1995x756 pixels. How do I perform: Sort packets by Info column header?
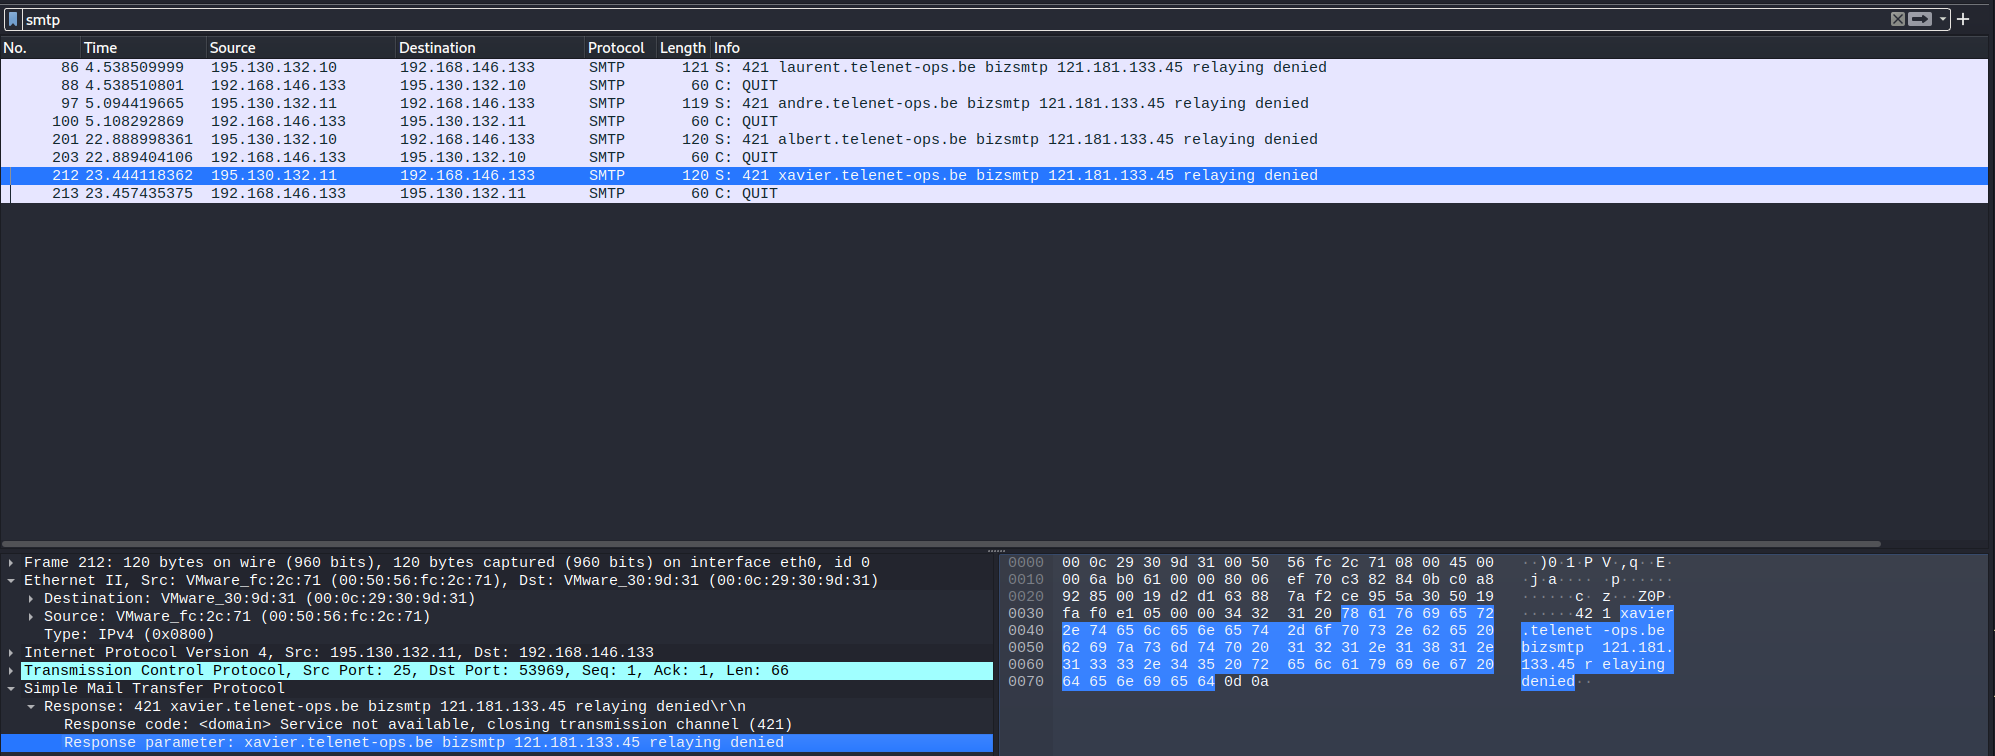[1349, 48]
